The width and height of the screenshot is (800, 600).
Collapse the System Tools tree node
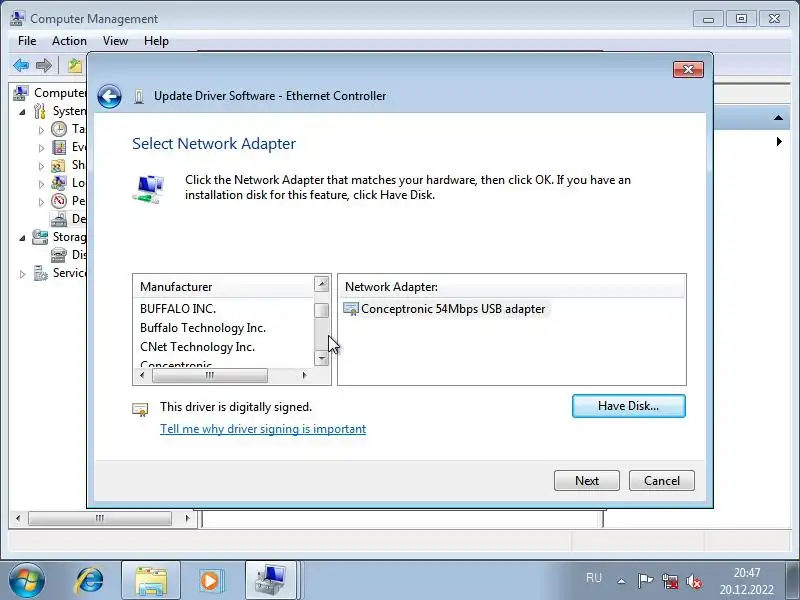point(22,112)
